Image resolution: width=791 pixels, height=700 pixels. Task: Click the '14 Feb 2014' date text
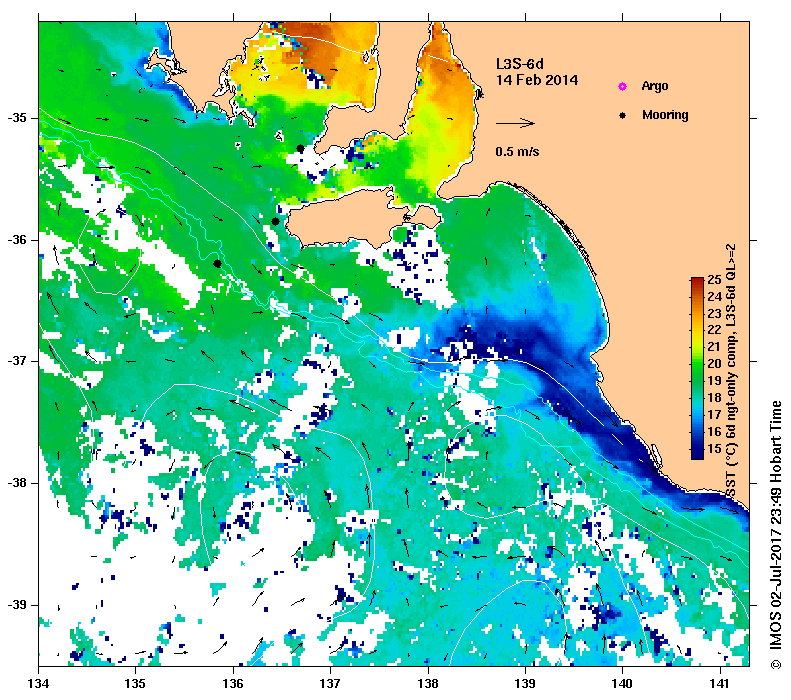coord(537,80)
